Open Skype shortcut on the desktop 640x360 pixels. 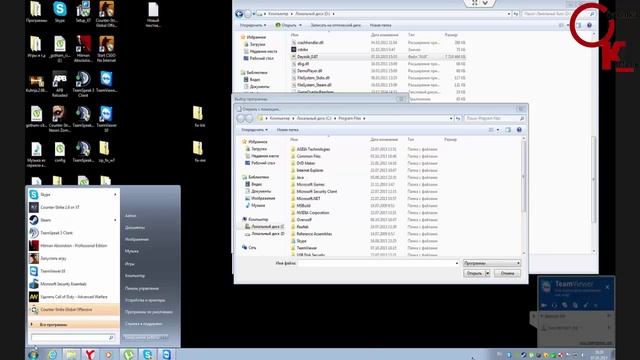coord(60,12)
